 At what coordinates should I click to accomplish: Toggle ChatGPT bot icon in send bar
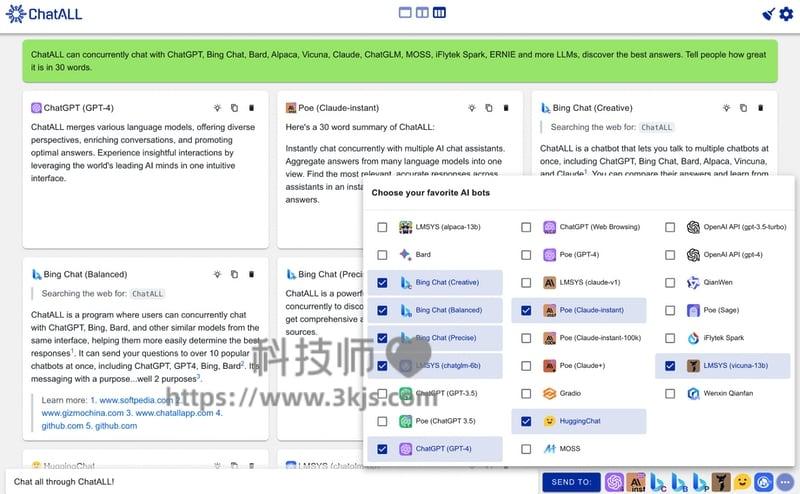coord(614,482)
